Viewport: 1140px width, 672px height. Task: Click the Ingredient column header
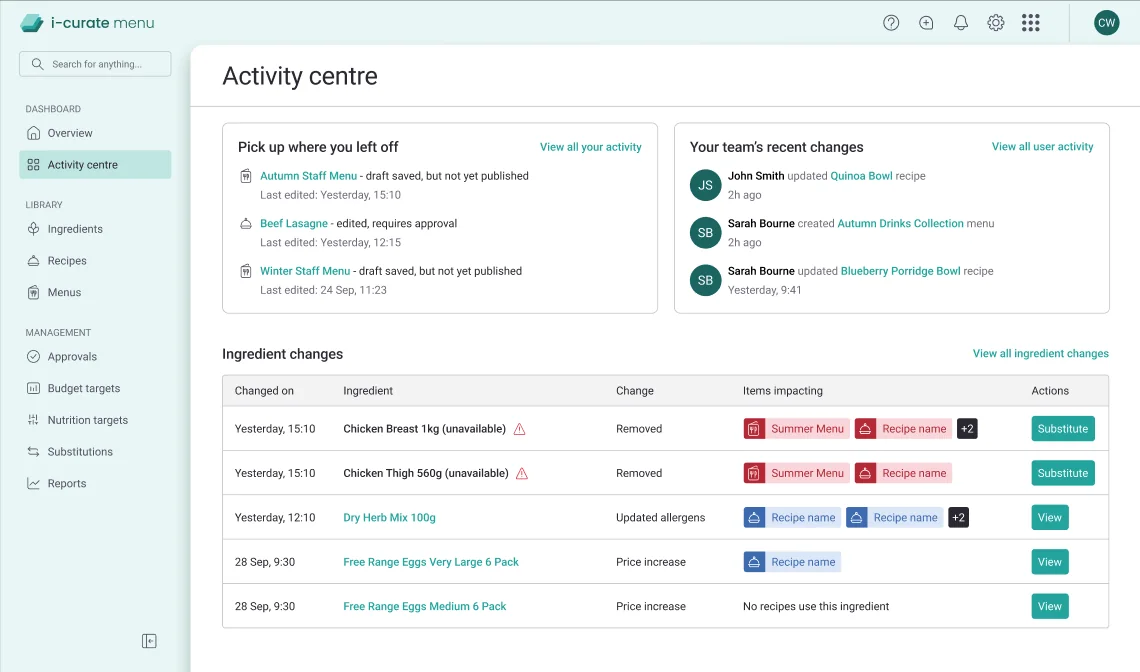click(368, 391)
